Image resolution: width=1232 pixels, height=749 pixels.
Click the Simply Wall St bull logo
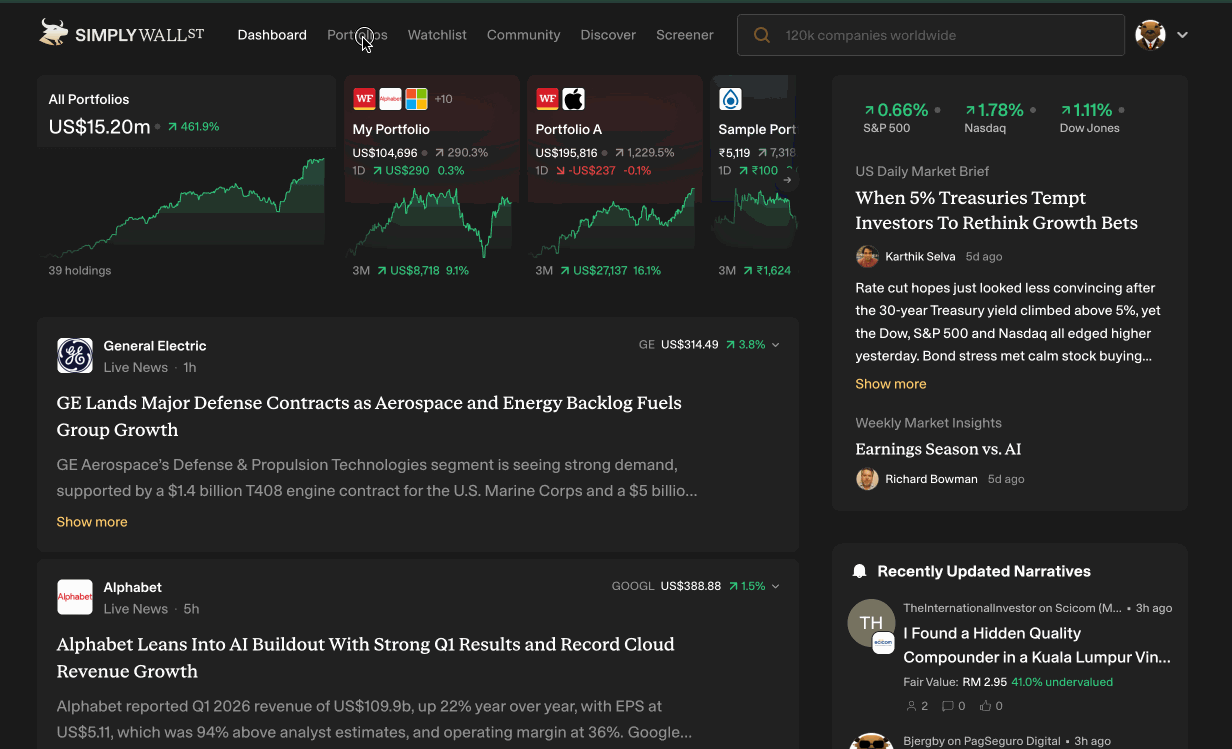pos(53,33)
